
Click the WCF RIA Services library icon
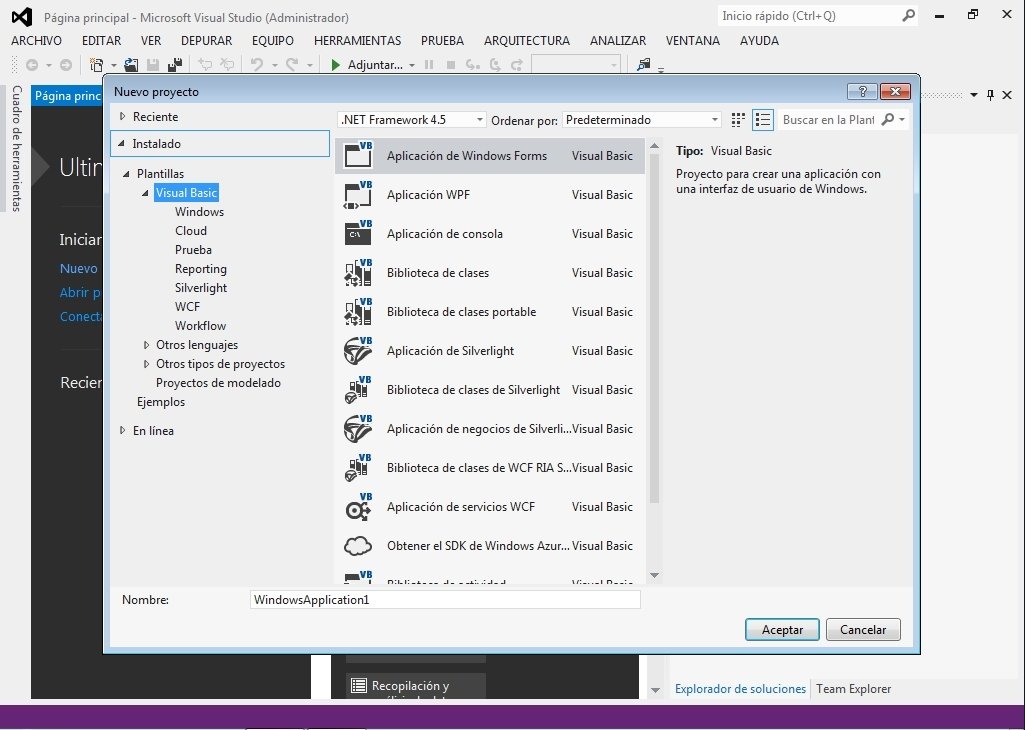(x=358, y=468)
